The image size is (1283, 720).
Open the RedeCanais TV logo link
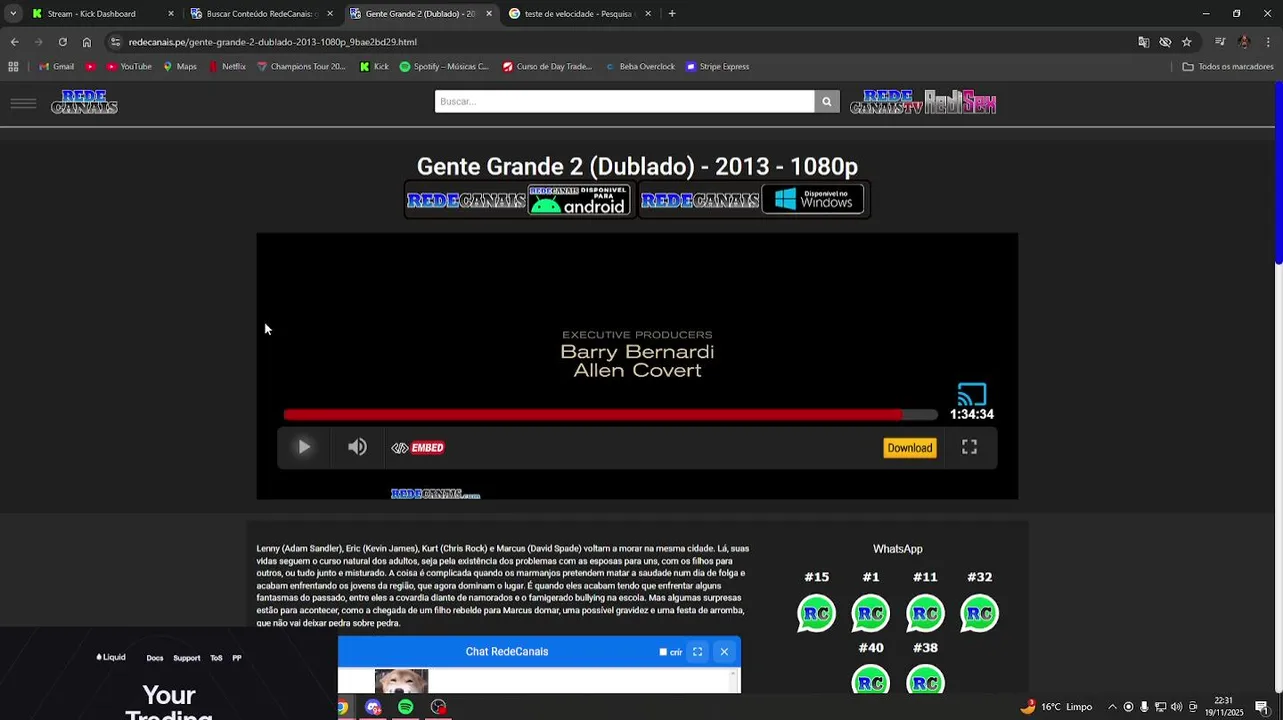click(886, 102)
